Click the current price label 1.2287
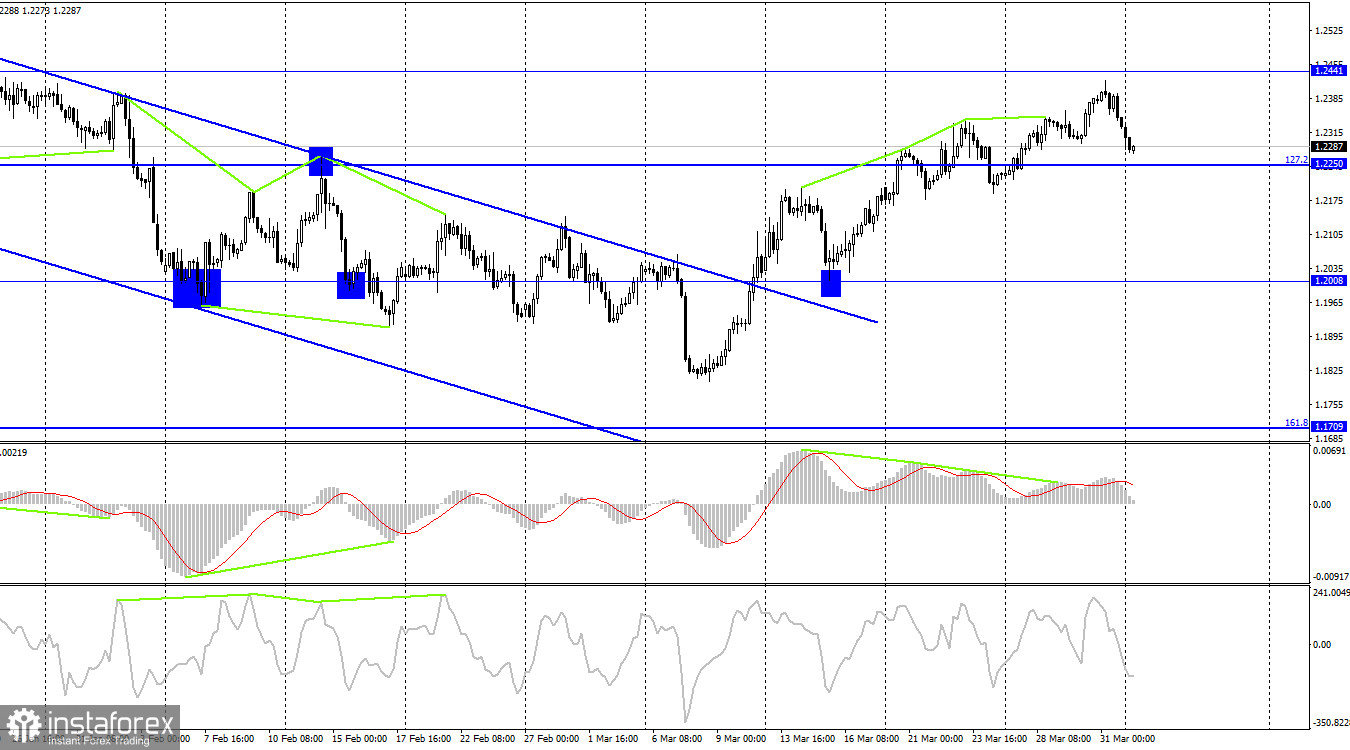Viewport: 1350px width, 750px height. click(x=1329, y=147)
